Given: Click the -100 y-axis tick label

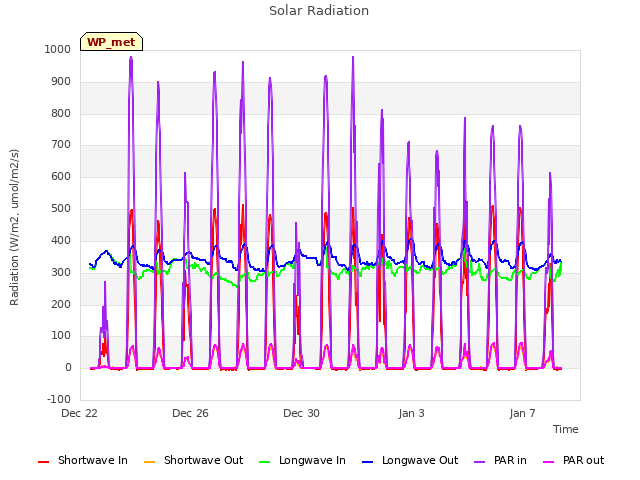Looking at the screenshot, I should click(59, 399).
